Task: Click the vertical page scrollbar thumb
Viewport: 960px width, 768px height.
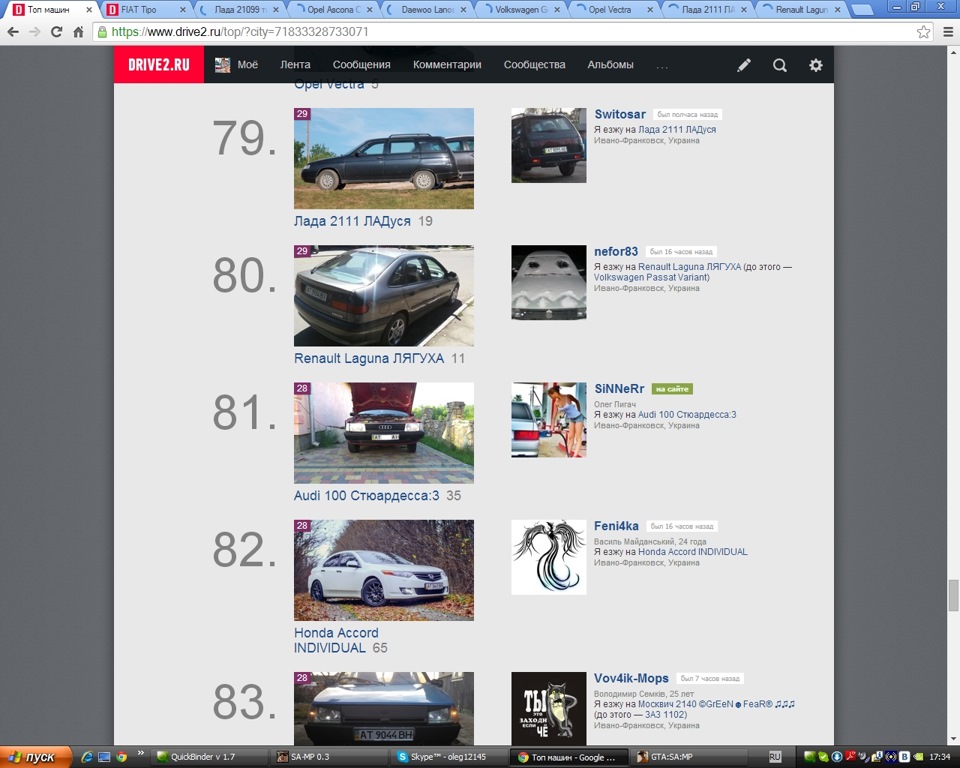Action: pos(953,595)
